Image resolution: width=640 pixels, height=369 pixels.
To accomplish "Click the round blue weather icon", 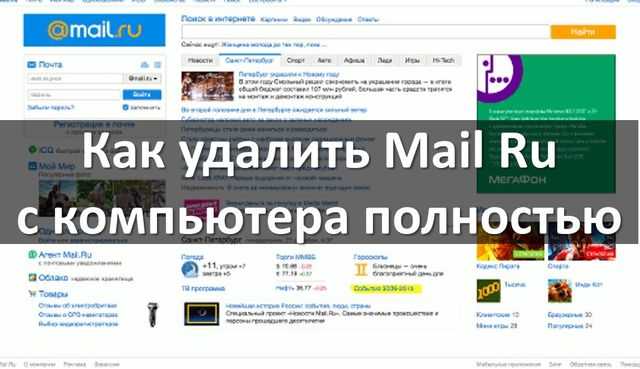I will 189,270.
